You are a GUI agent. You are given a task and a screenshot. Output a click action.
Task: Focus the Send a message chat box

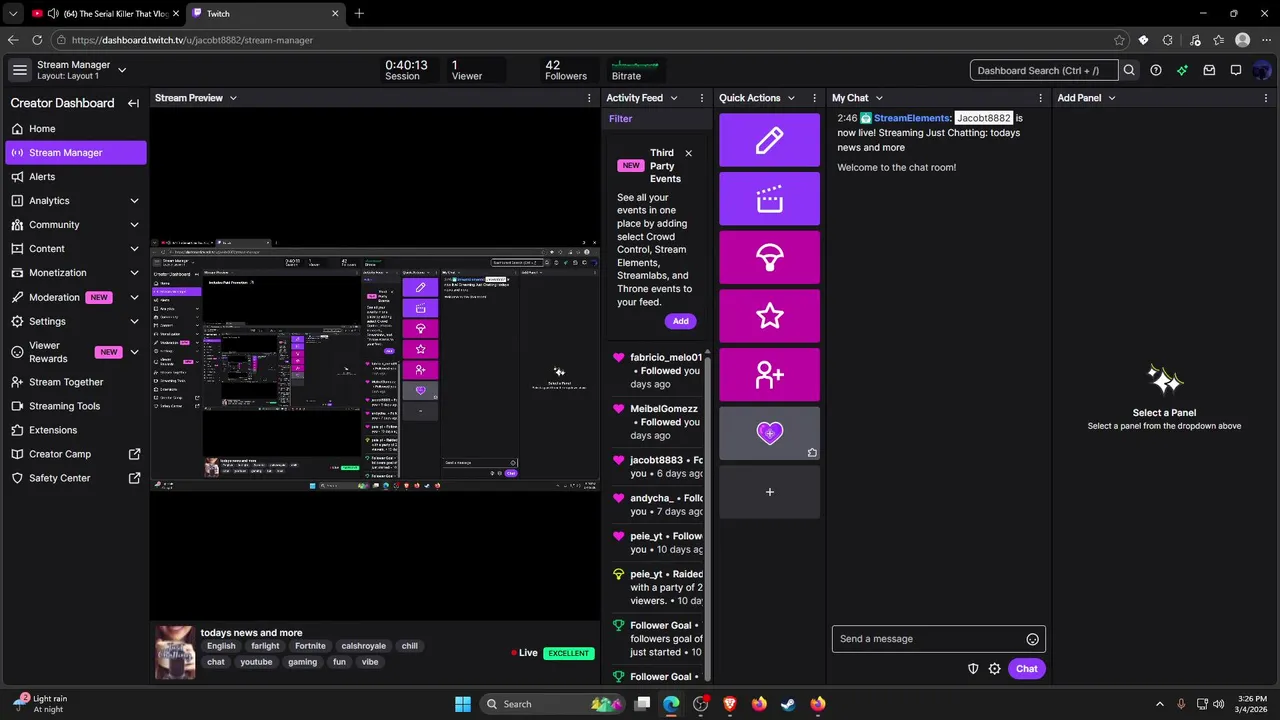939,639
